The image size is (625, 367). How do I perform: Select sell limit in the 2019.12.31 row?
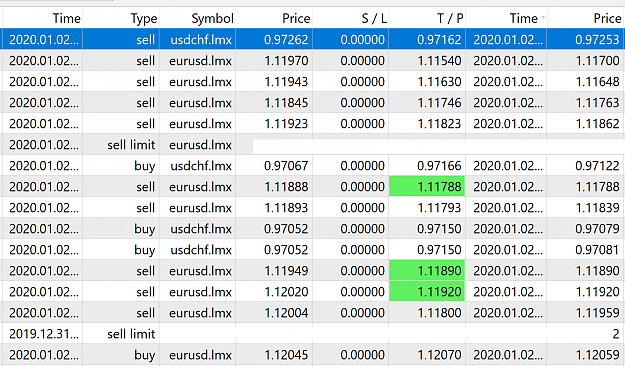(x=131, y=334)
